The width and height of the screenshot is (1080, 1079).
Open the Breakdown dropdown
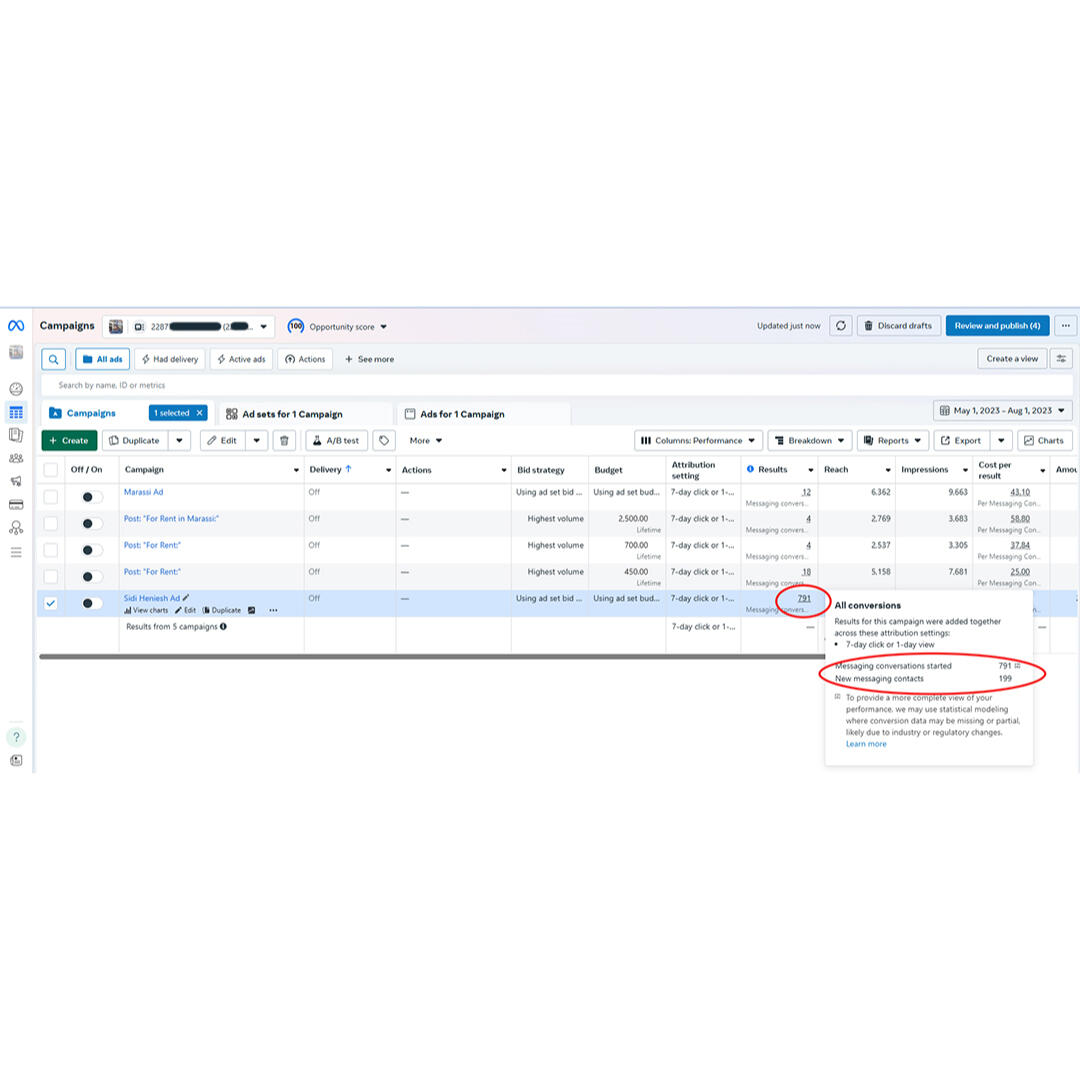tap(810, 441)
